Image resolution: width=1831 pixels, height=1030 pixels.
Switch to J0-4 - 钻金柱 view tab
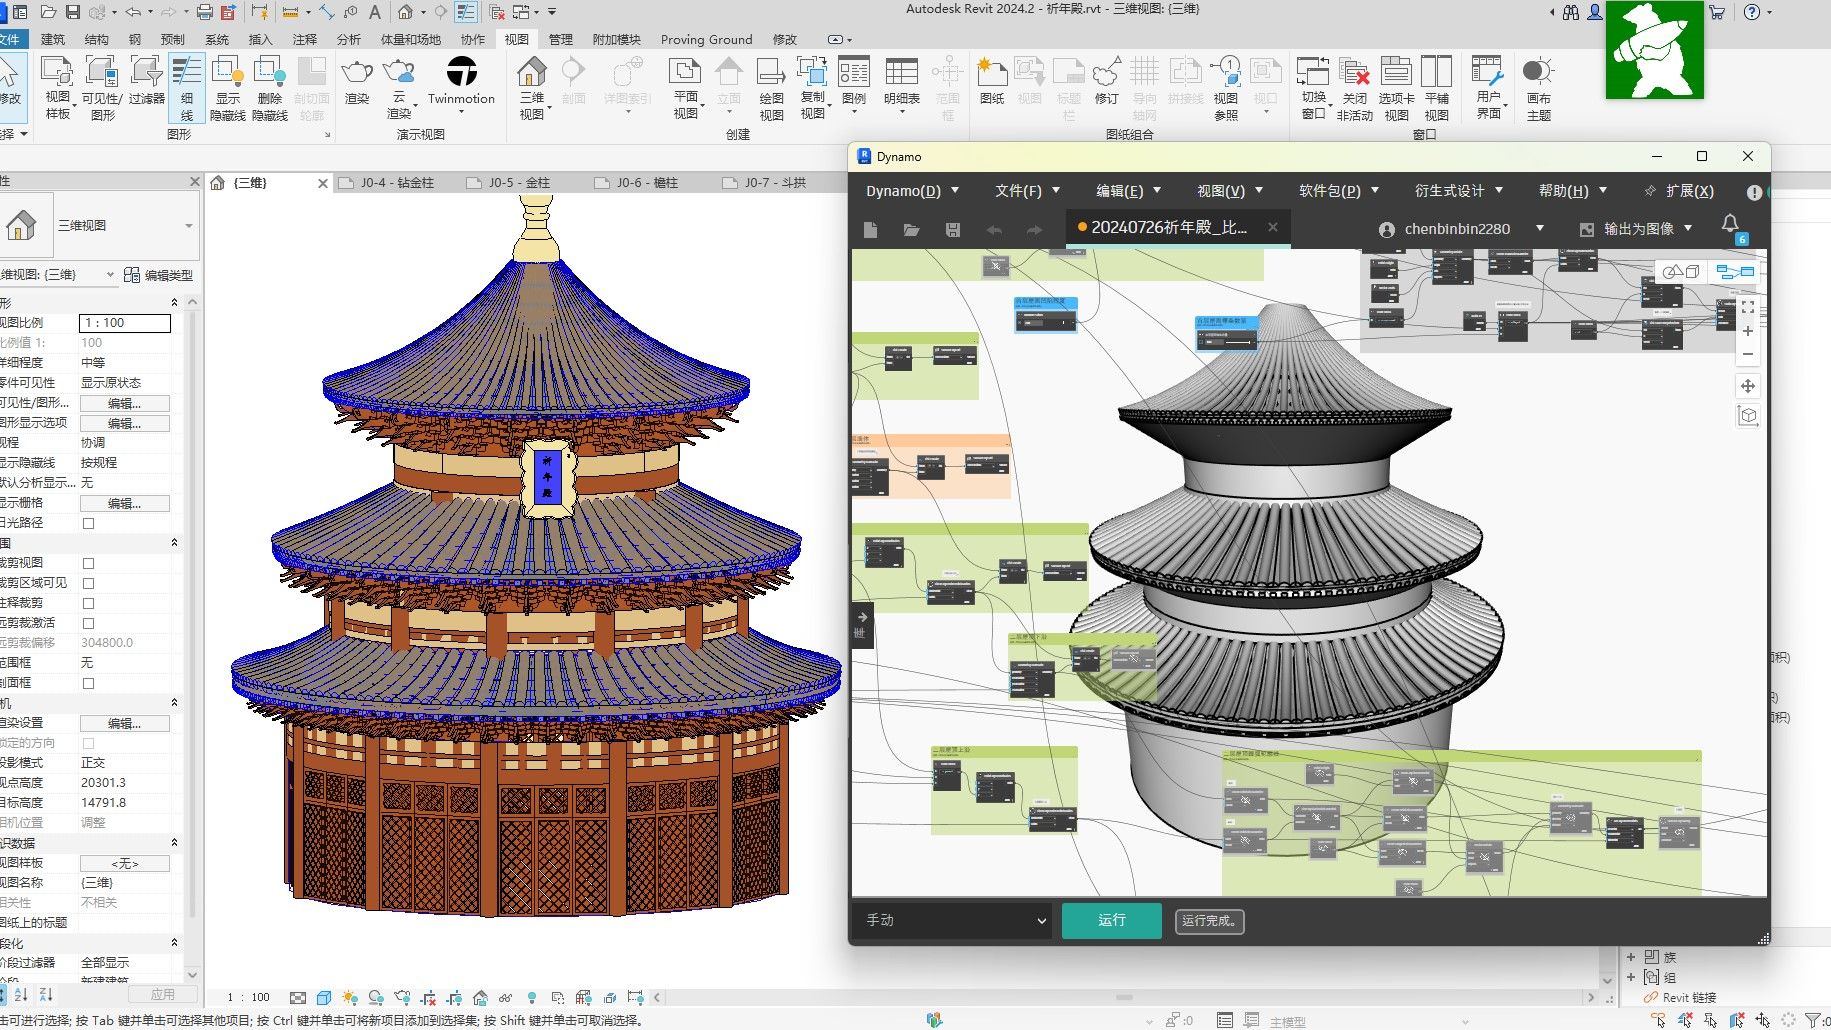[x=396, y=183]
